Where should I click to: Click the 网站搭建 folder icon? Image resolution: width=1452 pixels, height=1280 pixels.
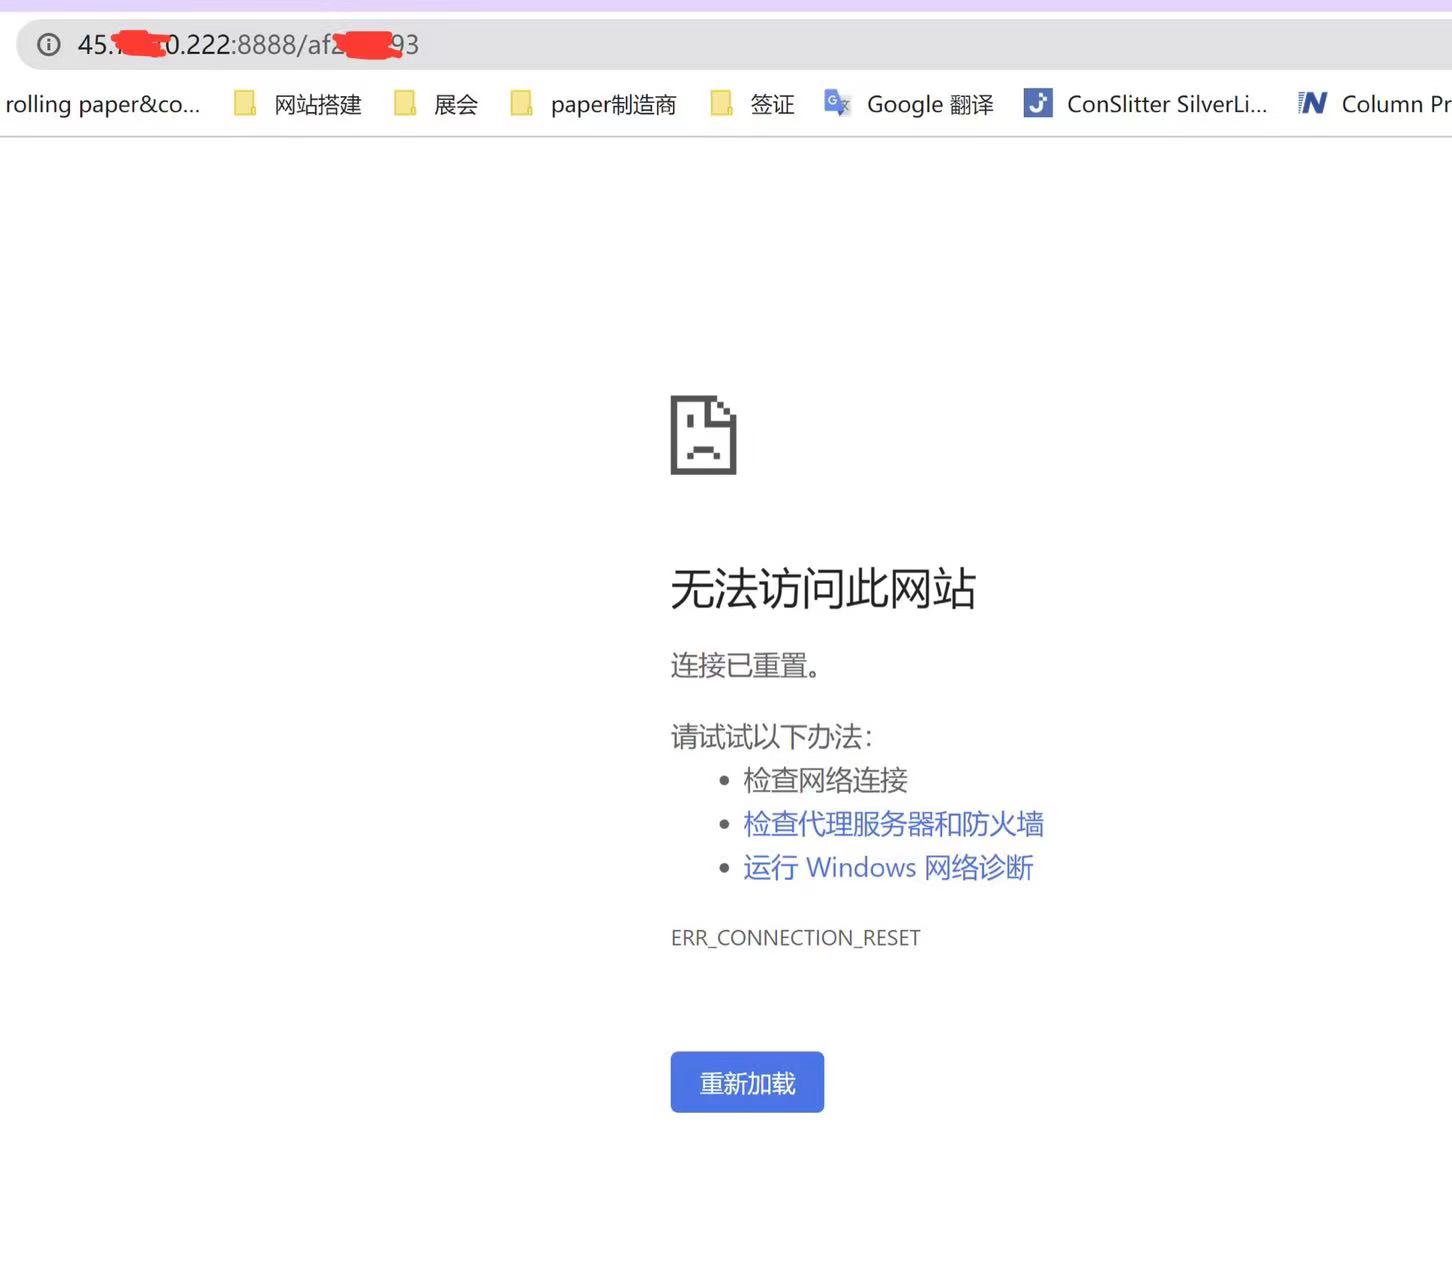tap(245, 103)
